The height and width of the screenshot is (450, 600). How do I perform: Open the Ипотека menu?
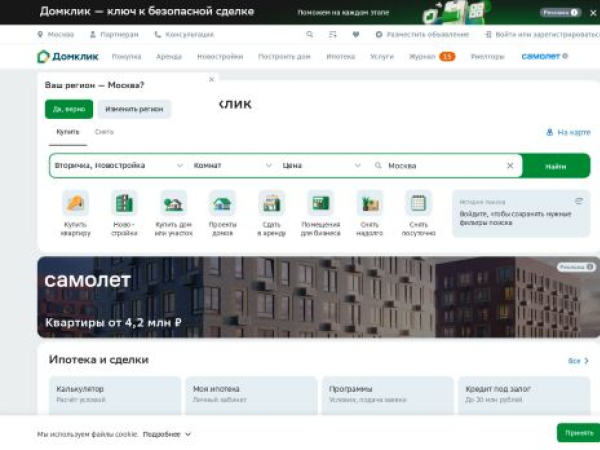pos(341,57)
